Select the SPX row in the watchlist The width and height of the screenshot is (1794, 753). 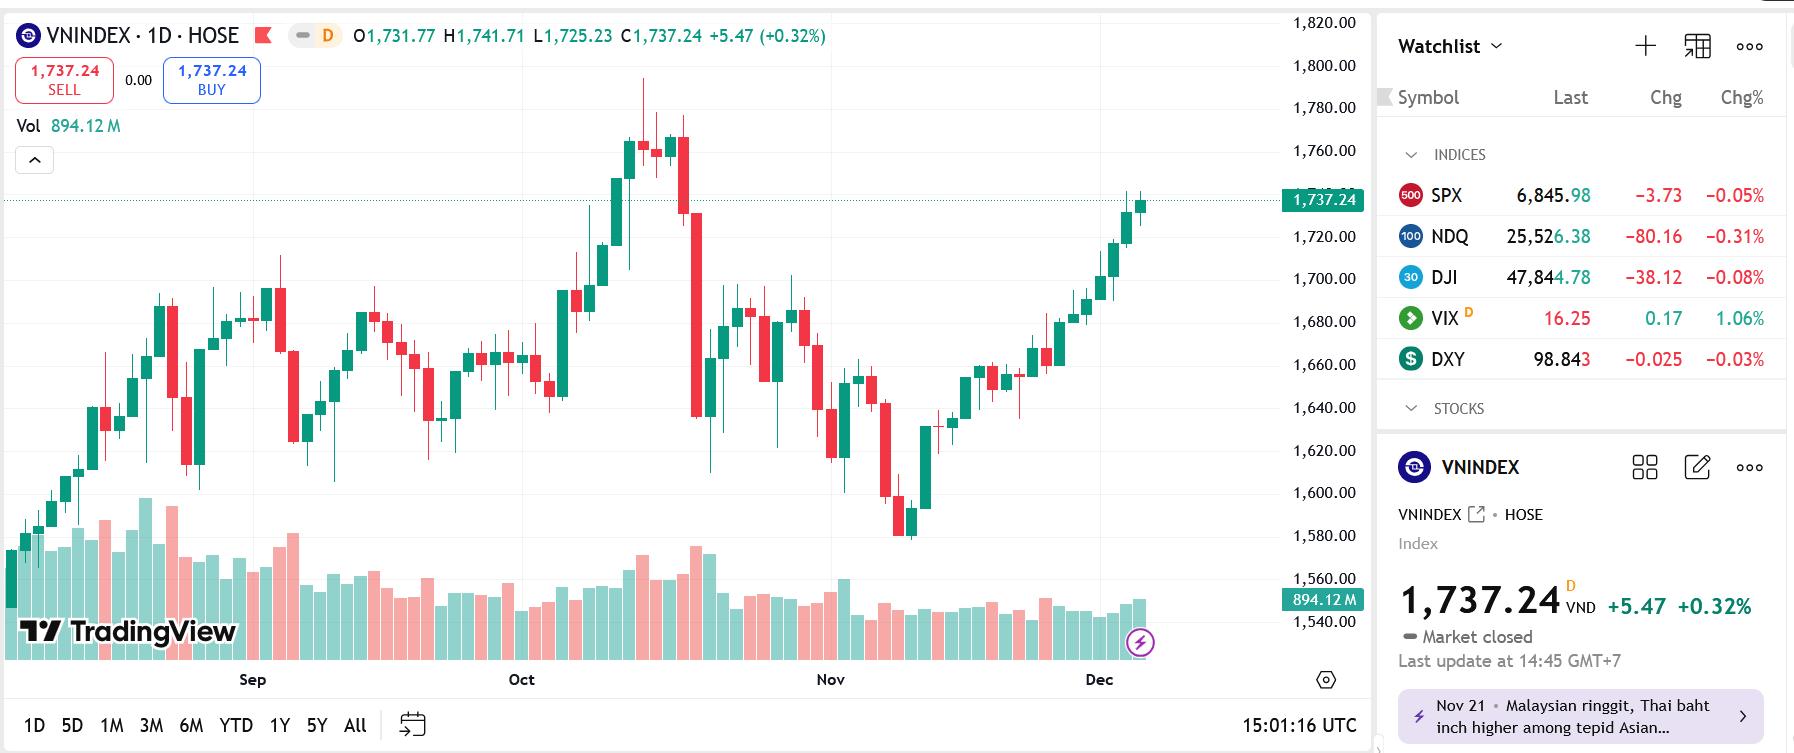1580,196
